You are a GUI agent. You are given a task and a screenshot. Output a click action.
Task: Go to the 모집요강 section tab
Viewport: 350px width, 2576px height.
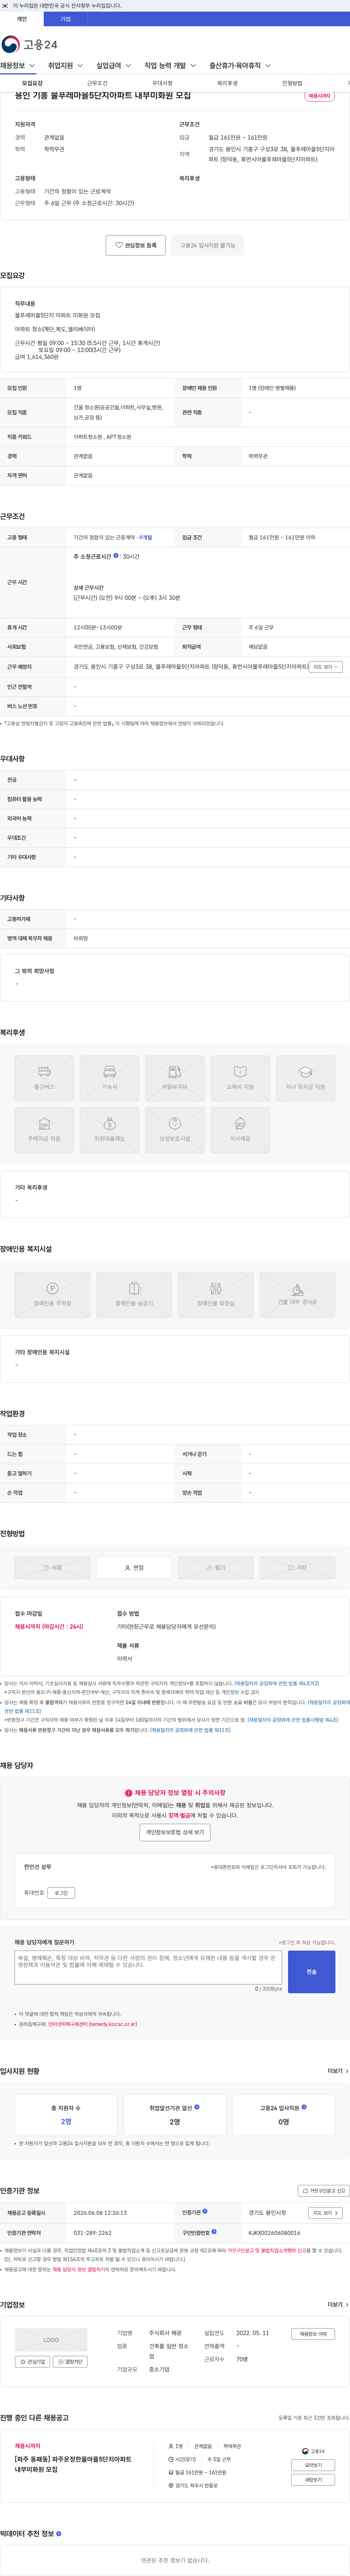coord(32,83)
